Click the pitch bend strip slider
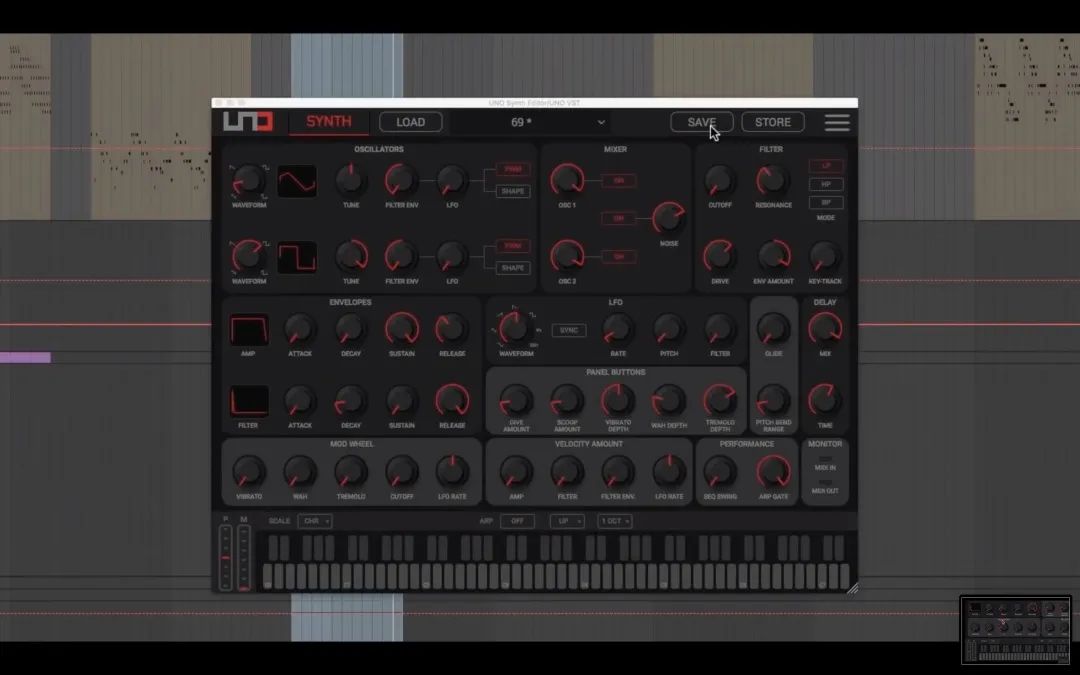The width and height of the screenshot is (1080, 675). [x=225, y=557]
